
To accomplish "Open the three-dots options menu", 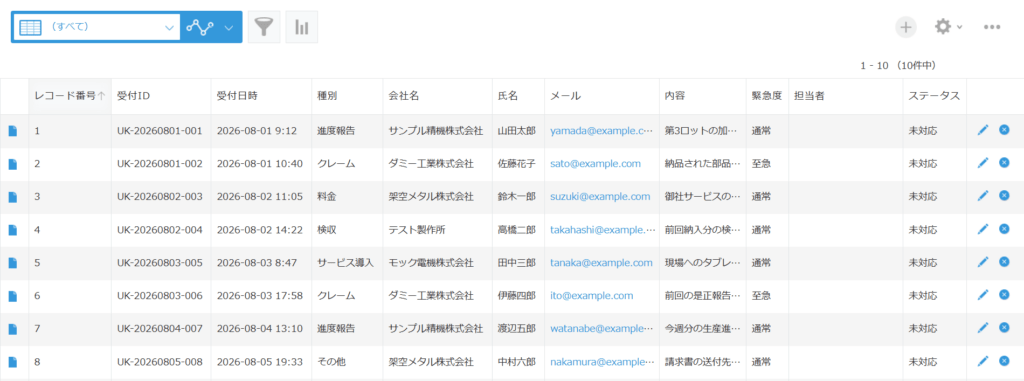I will click(x=992, y=27).
